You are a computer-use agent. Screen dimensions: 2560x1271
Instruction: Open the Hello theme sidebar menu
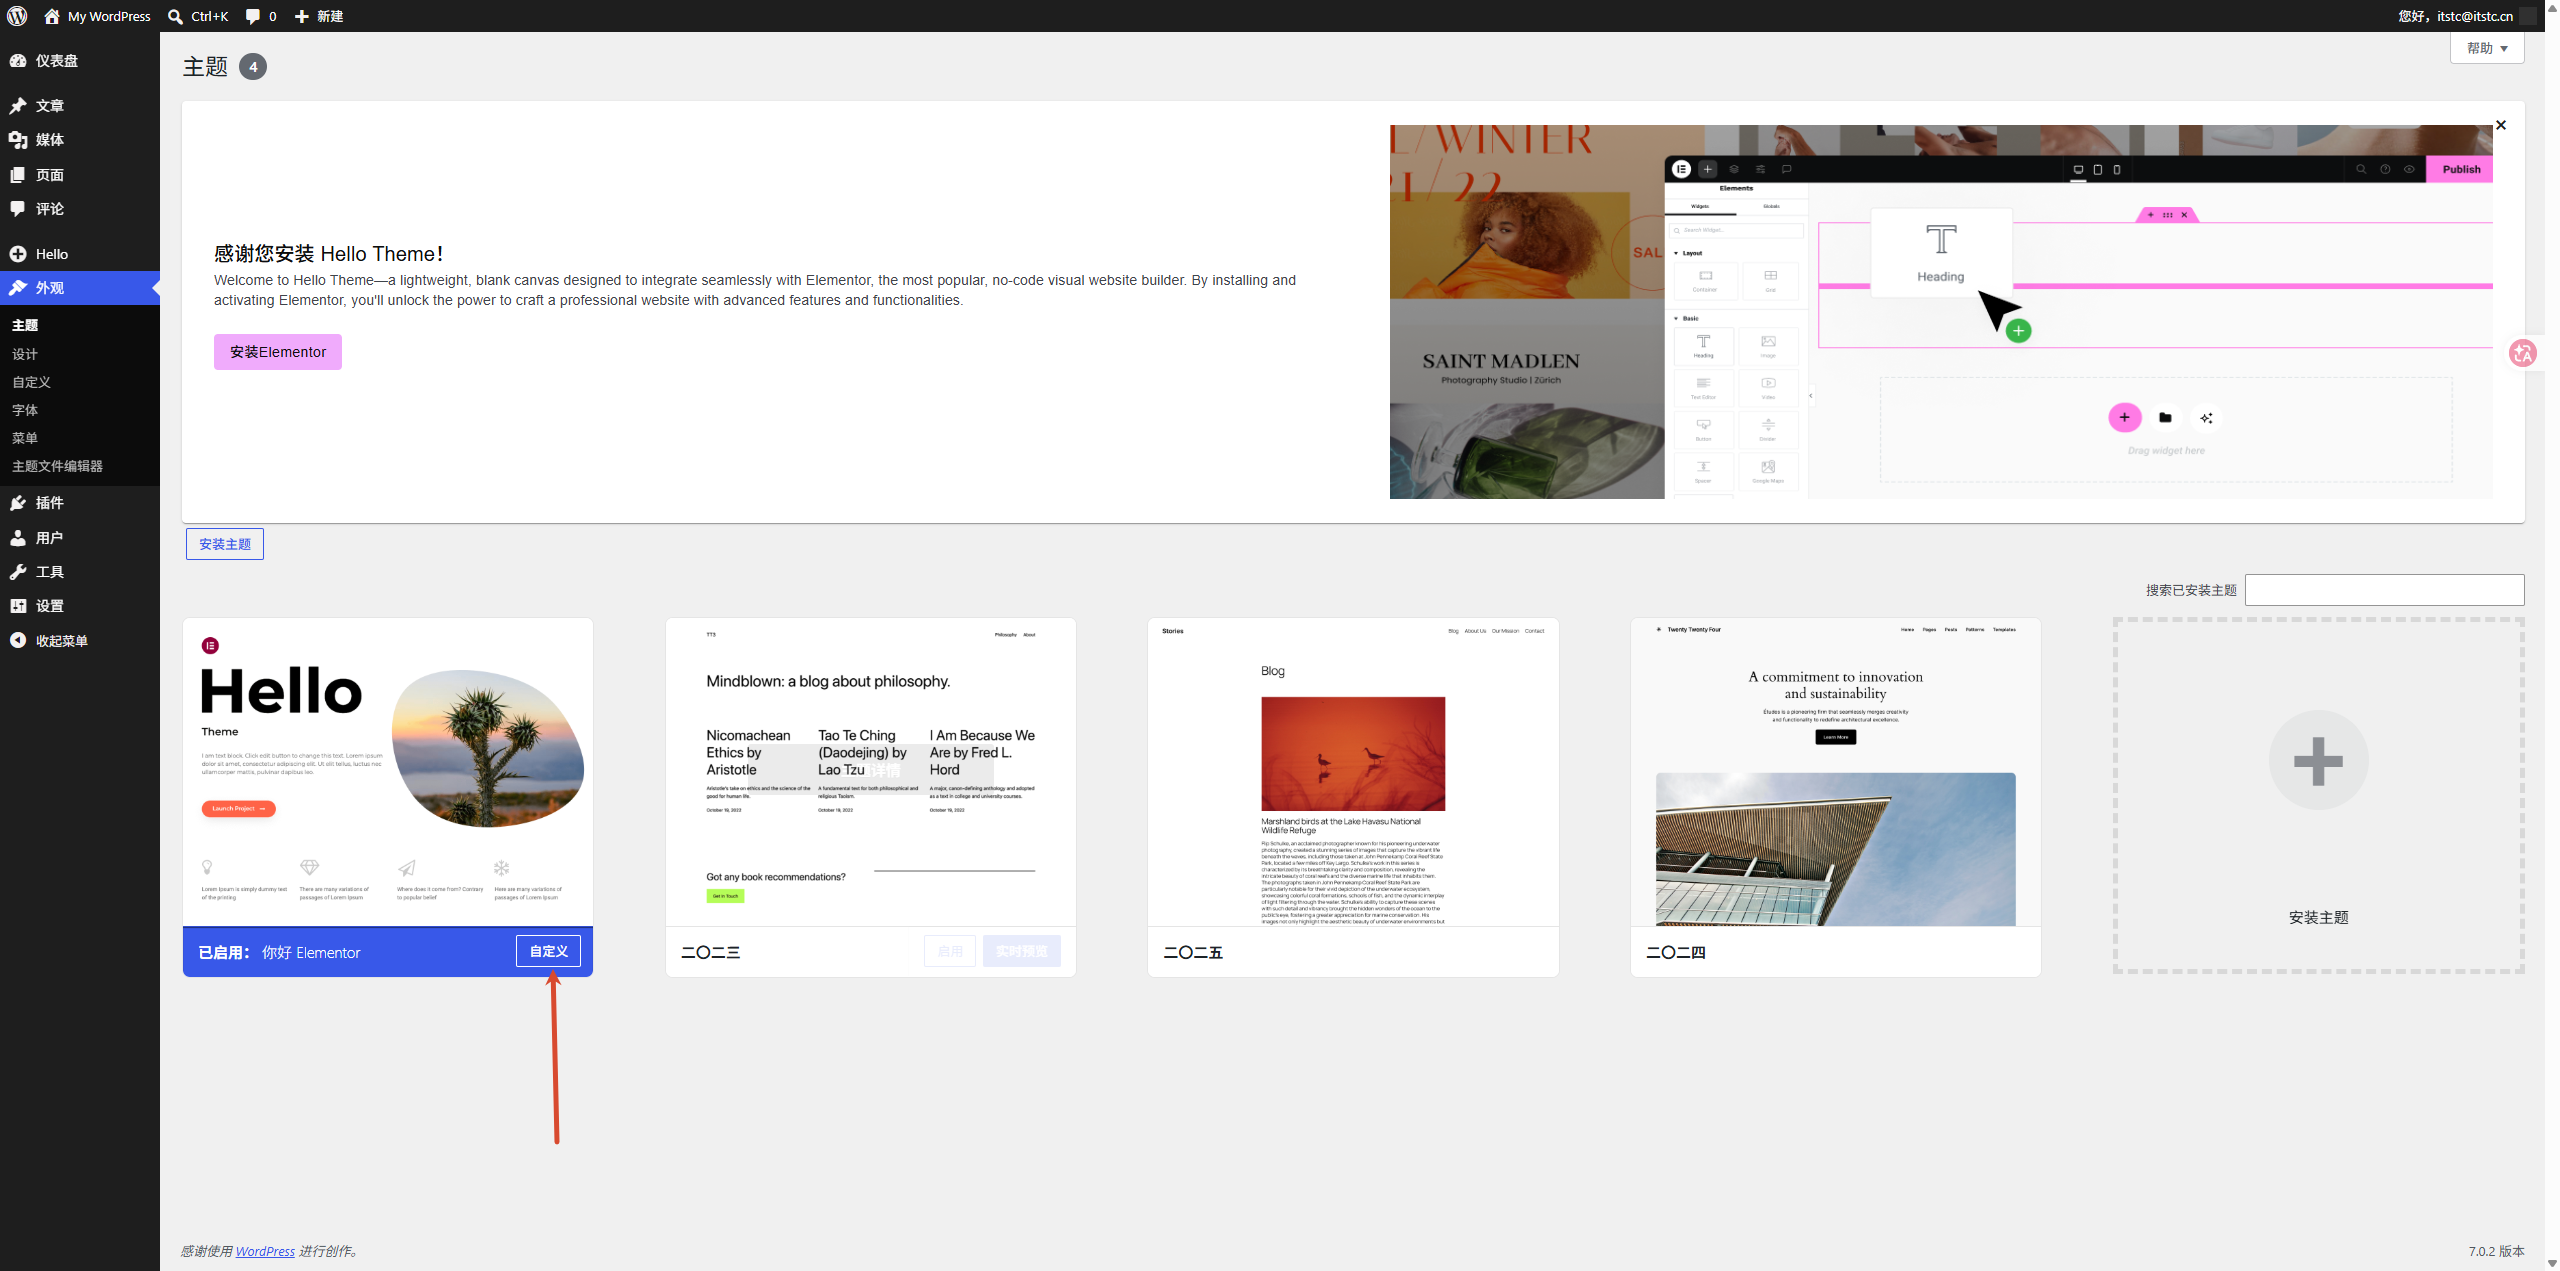[x=80, y=254]
